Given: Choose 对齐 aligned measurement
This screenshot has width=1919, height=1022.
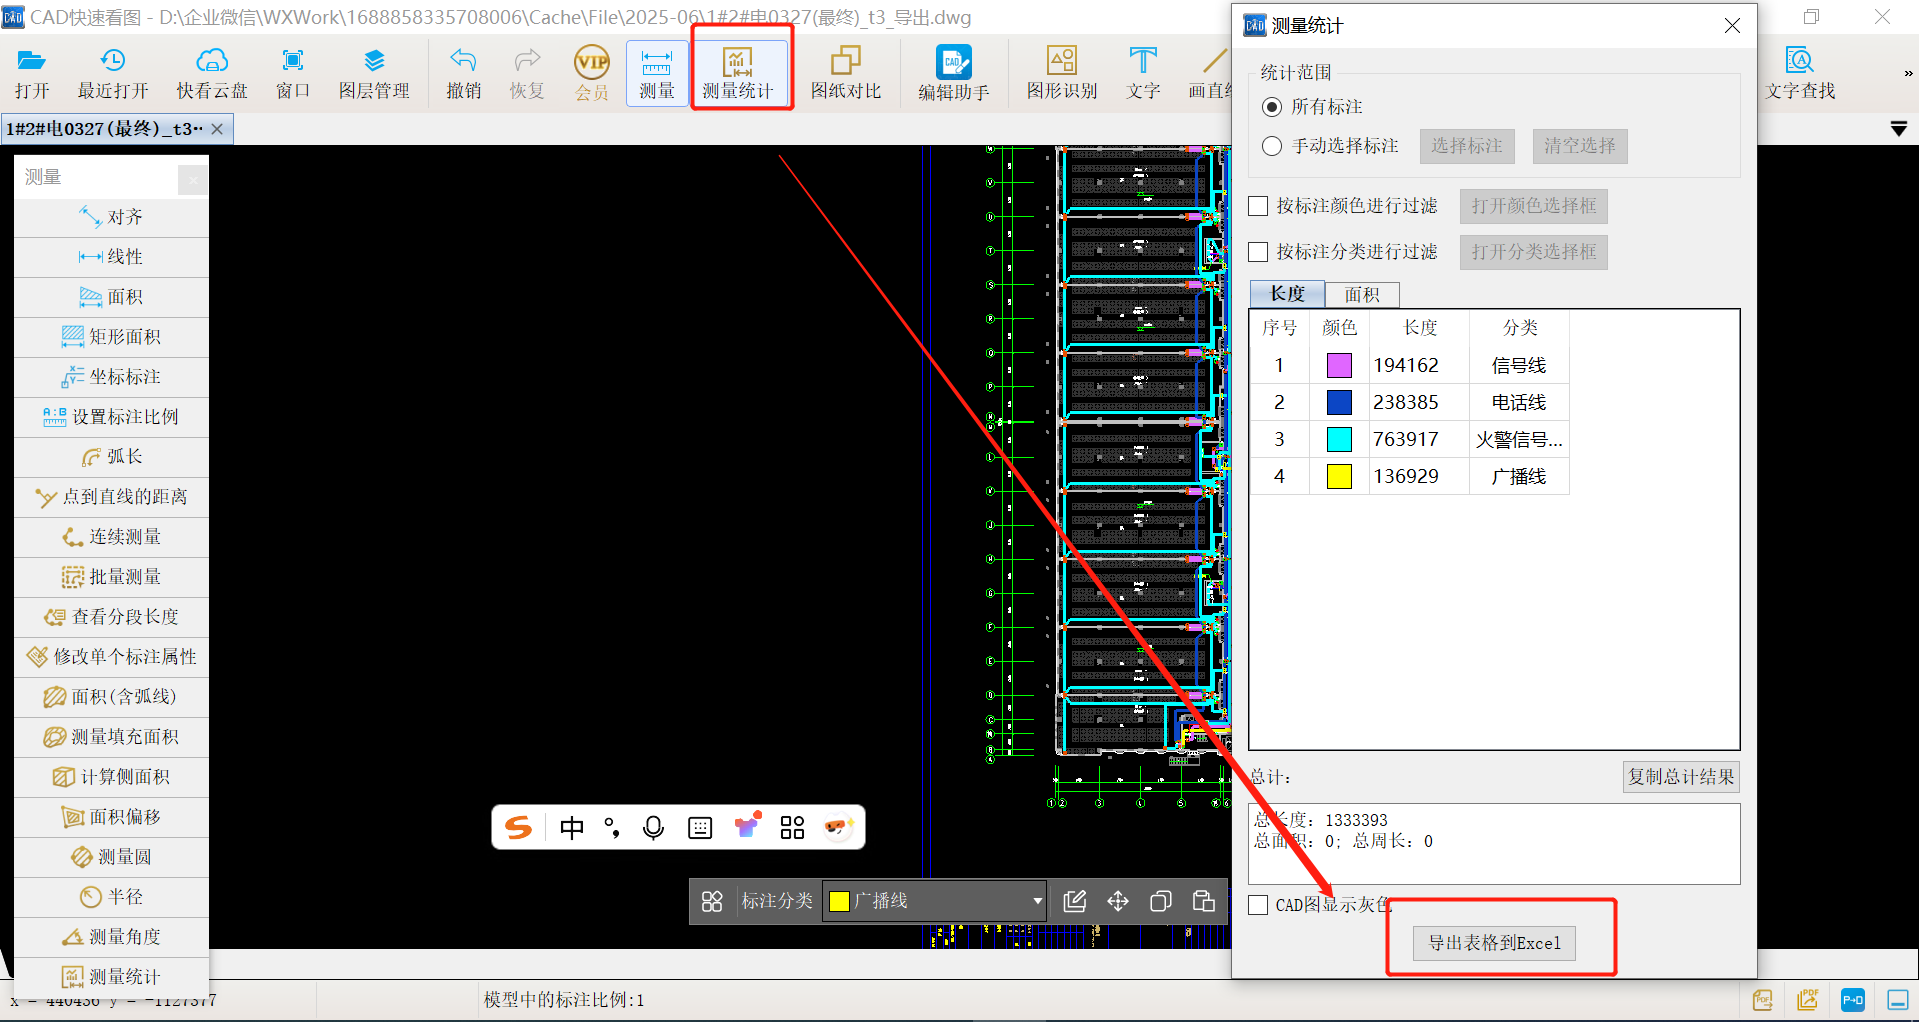Looking at the screenshot, I should click(x=111, y=217).
